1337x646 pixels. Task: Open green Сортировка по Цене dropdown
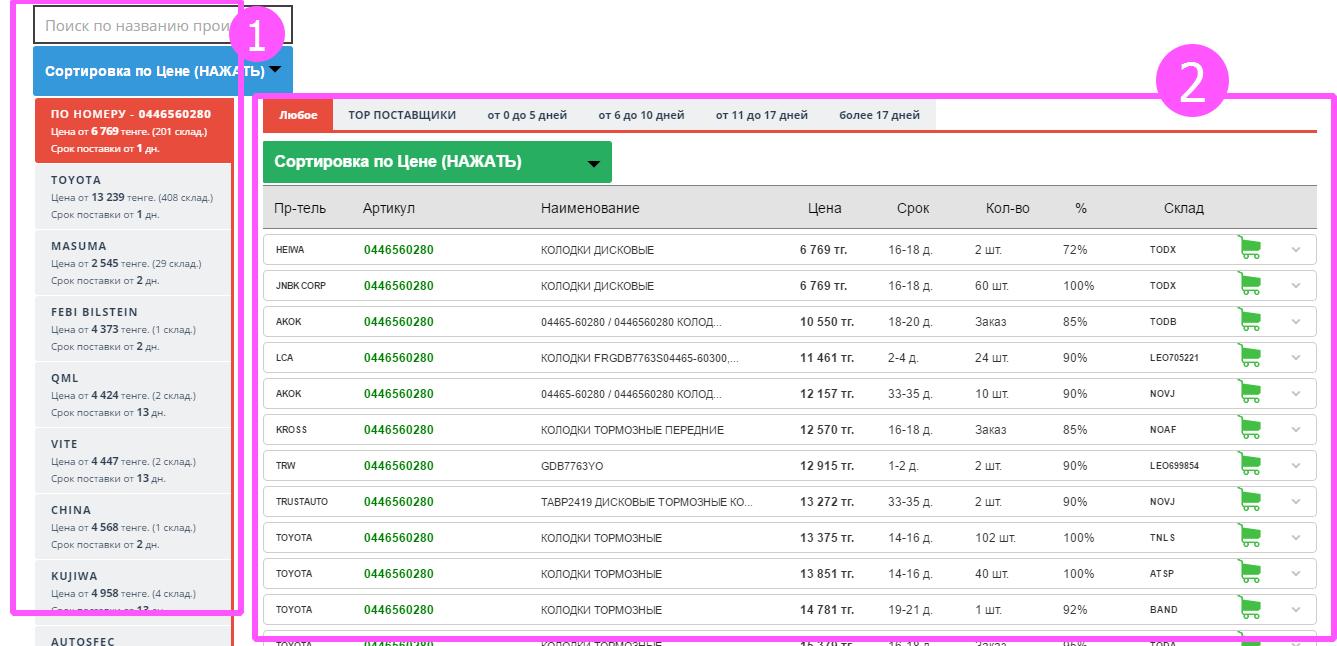click(436, 162)
